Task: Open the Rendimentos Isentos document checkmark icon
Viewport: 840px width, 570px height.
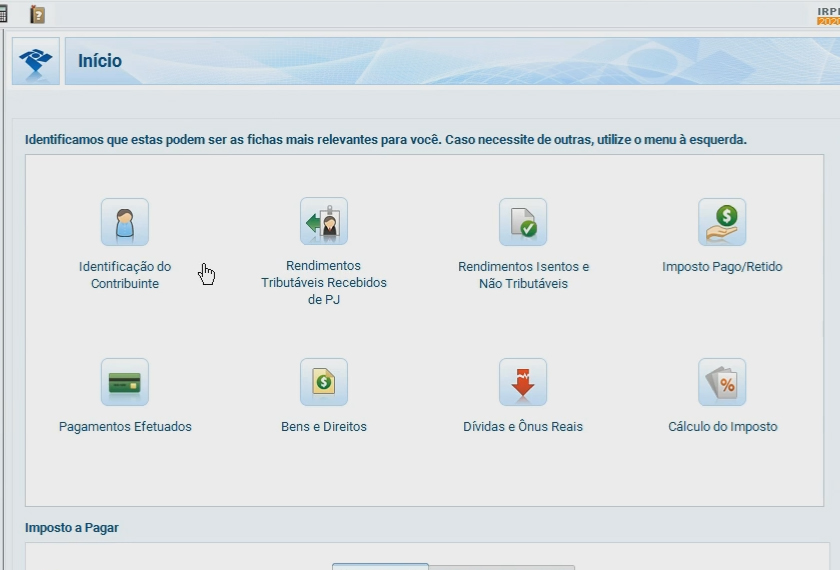Action: pos(523,222)
